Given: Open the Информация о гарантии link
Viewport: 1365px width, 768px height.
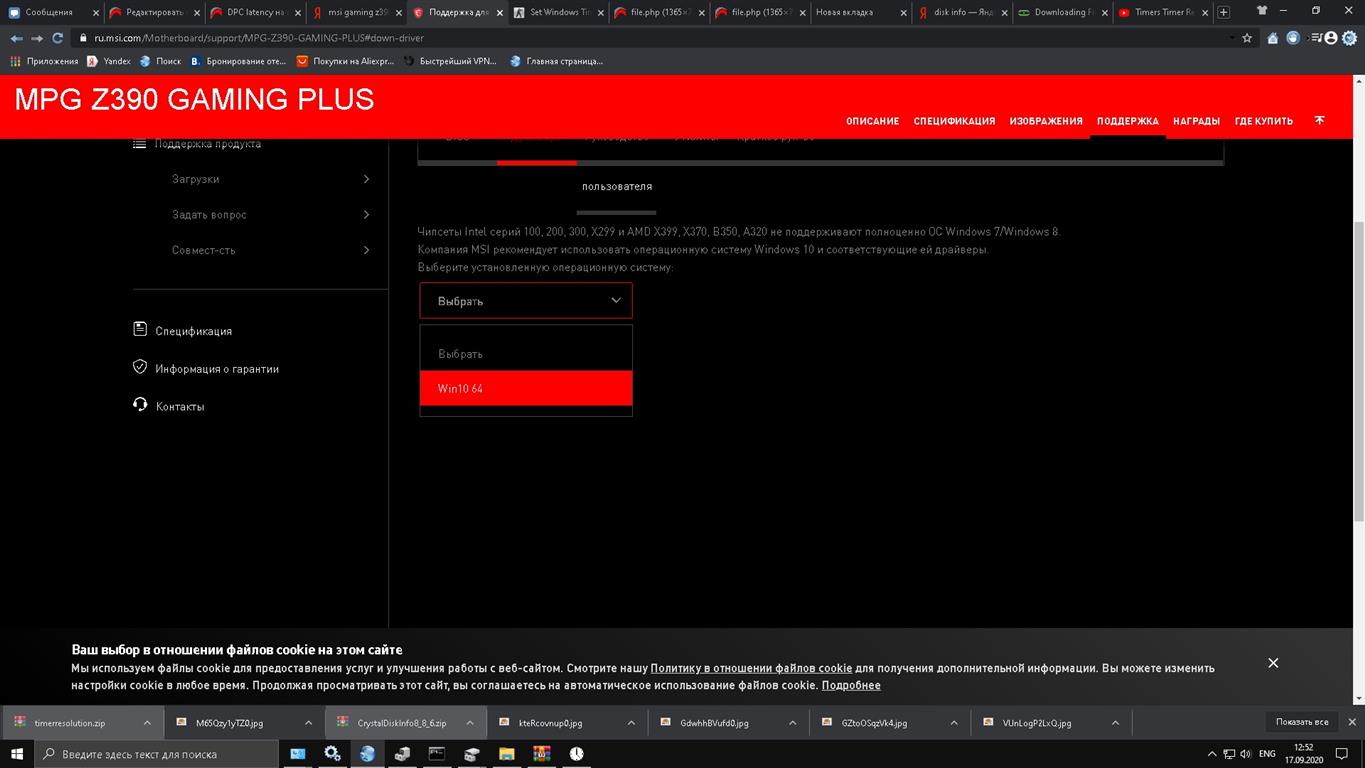Looking at the screenshot, I should click(217, 369).
